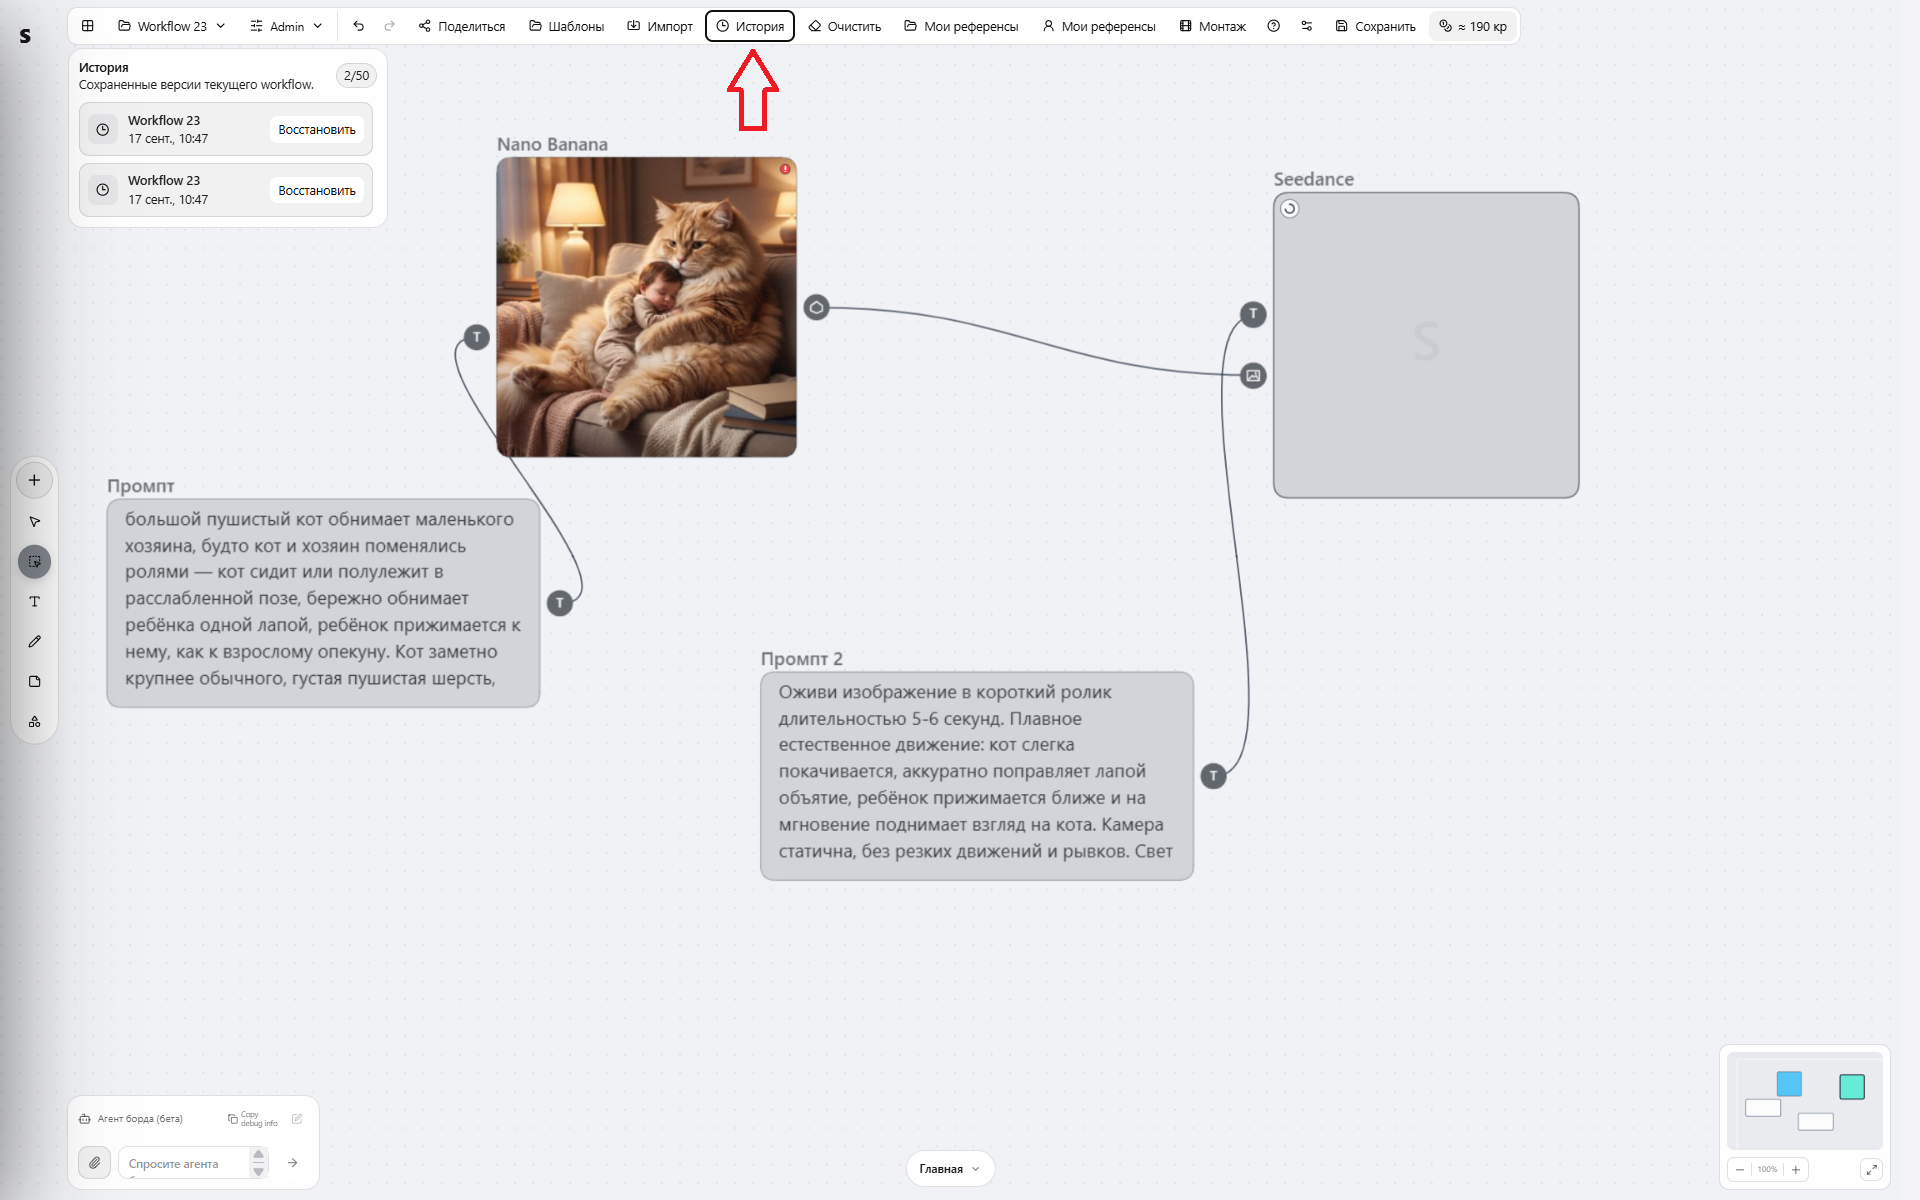Open Мои референсы with folder icon
The image size is (1920, 1200).
pos(961,26)
